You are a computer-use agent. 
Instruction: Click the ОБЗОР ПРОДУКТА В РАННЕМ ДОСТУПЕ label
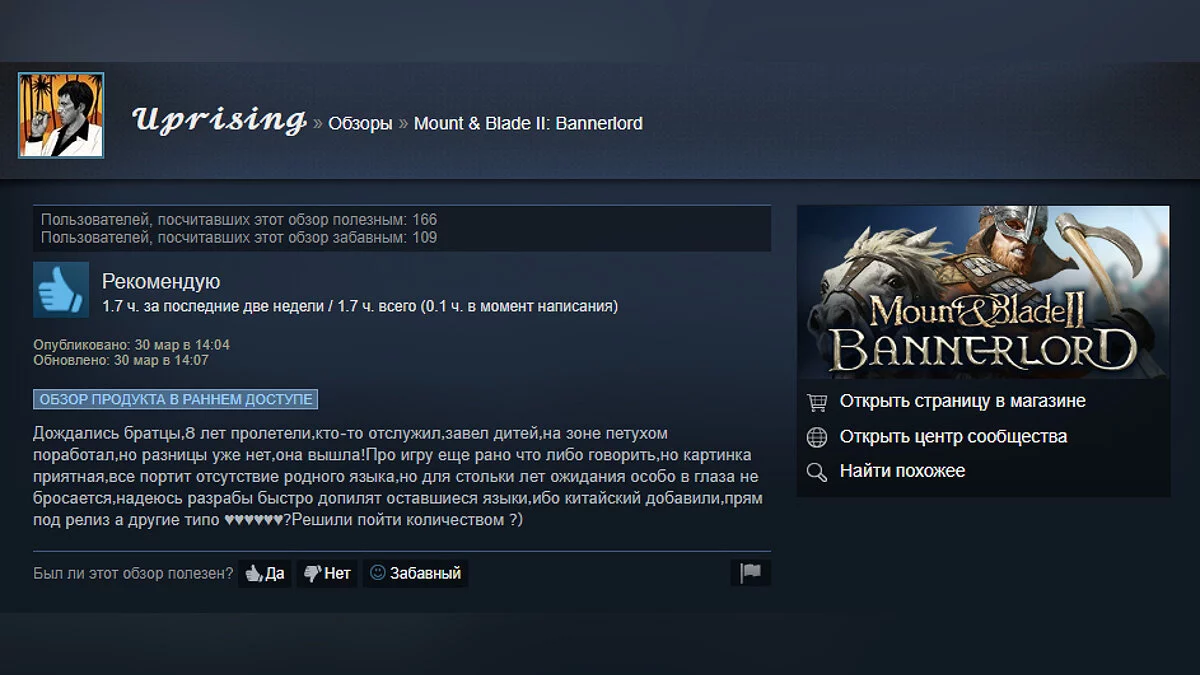pyautogui.click(x=175, y=399)
